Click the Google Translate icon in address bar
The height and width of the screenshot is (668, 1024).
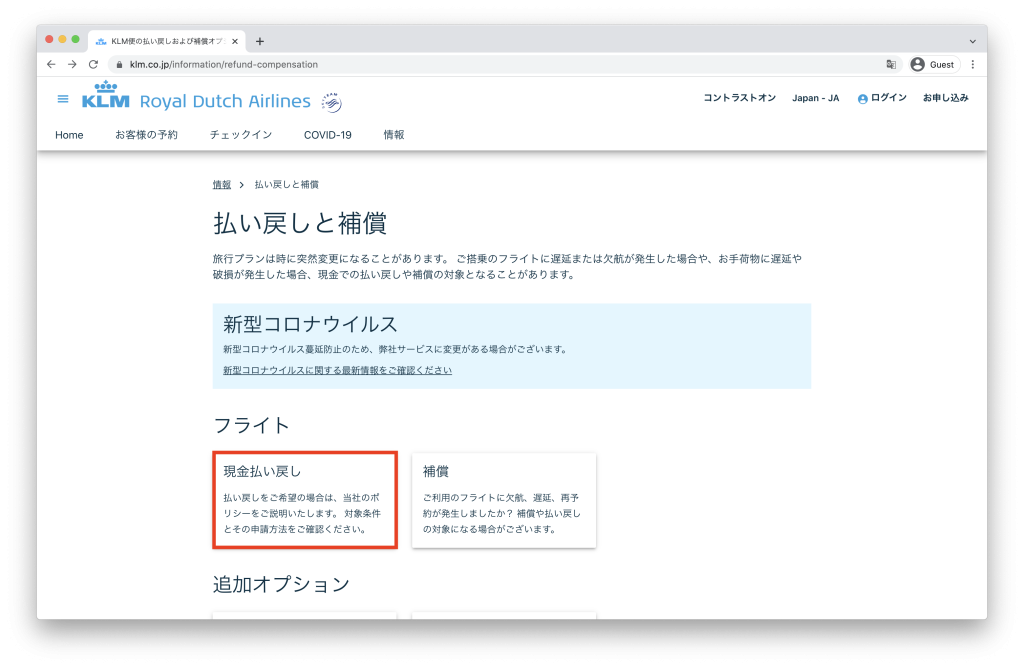click(x=890, y=64)
